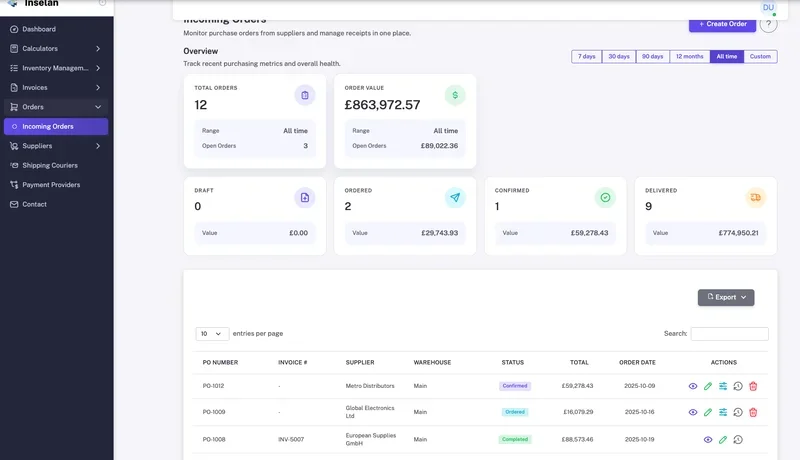
Task: Click PO number PO-1009 cell
Action: [214, 412]
